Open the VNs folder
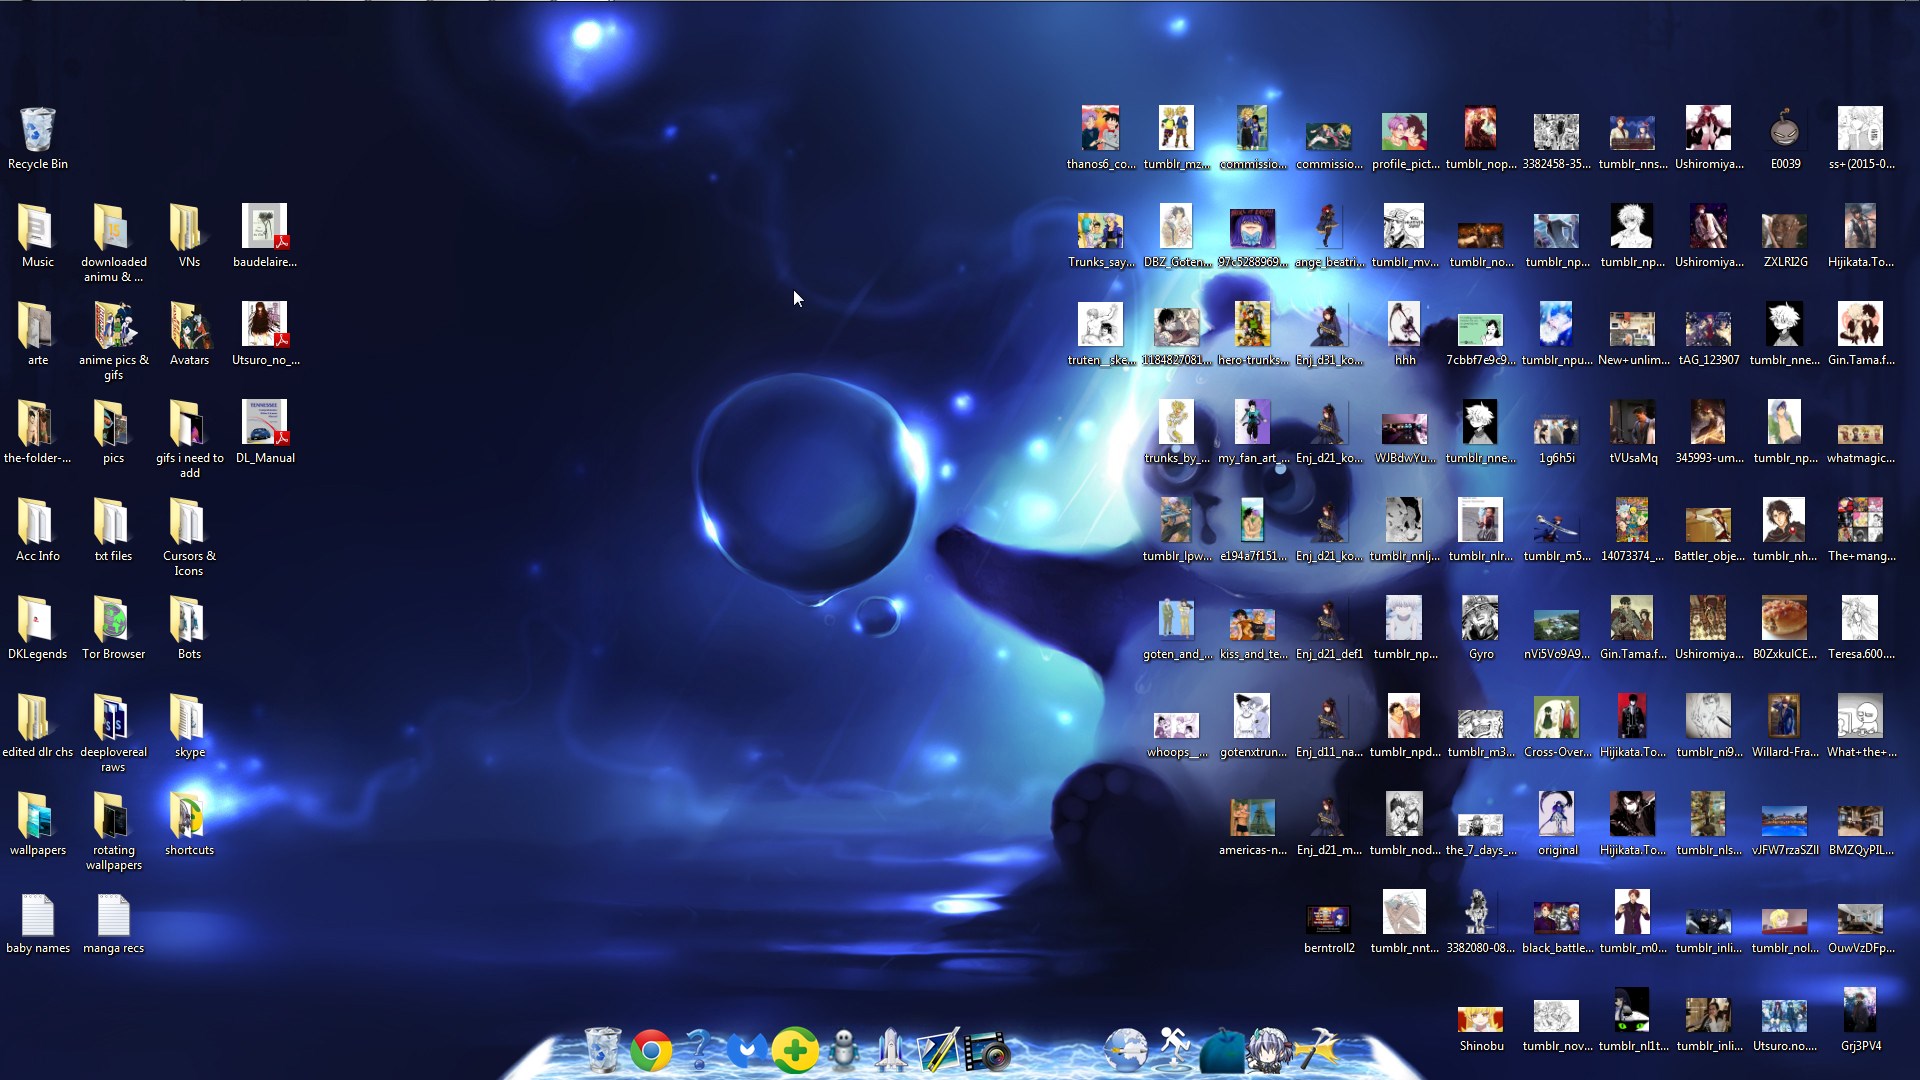The width and height of the screenshot is (1920, 1080). point(189,236)
